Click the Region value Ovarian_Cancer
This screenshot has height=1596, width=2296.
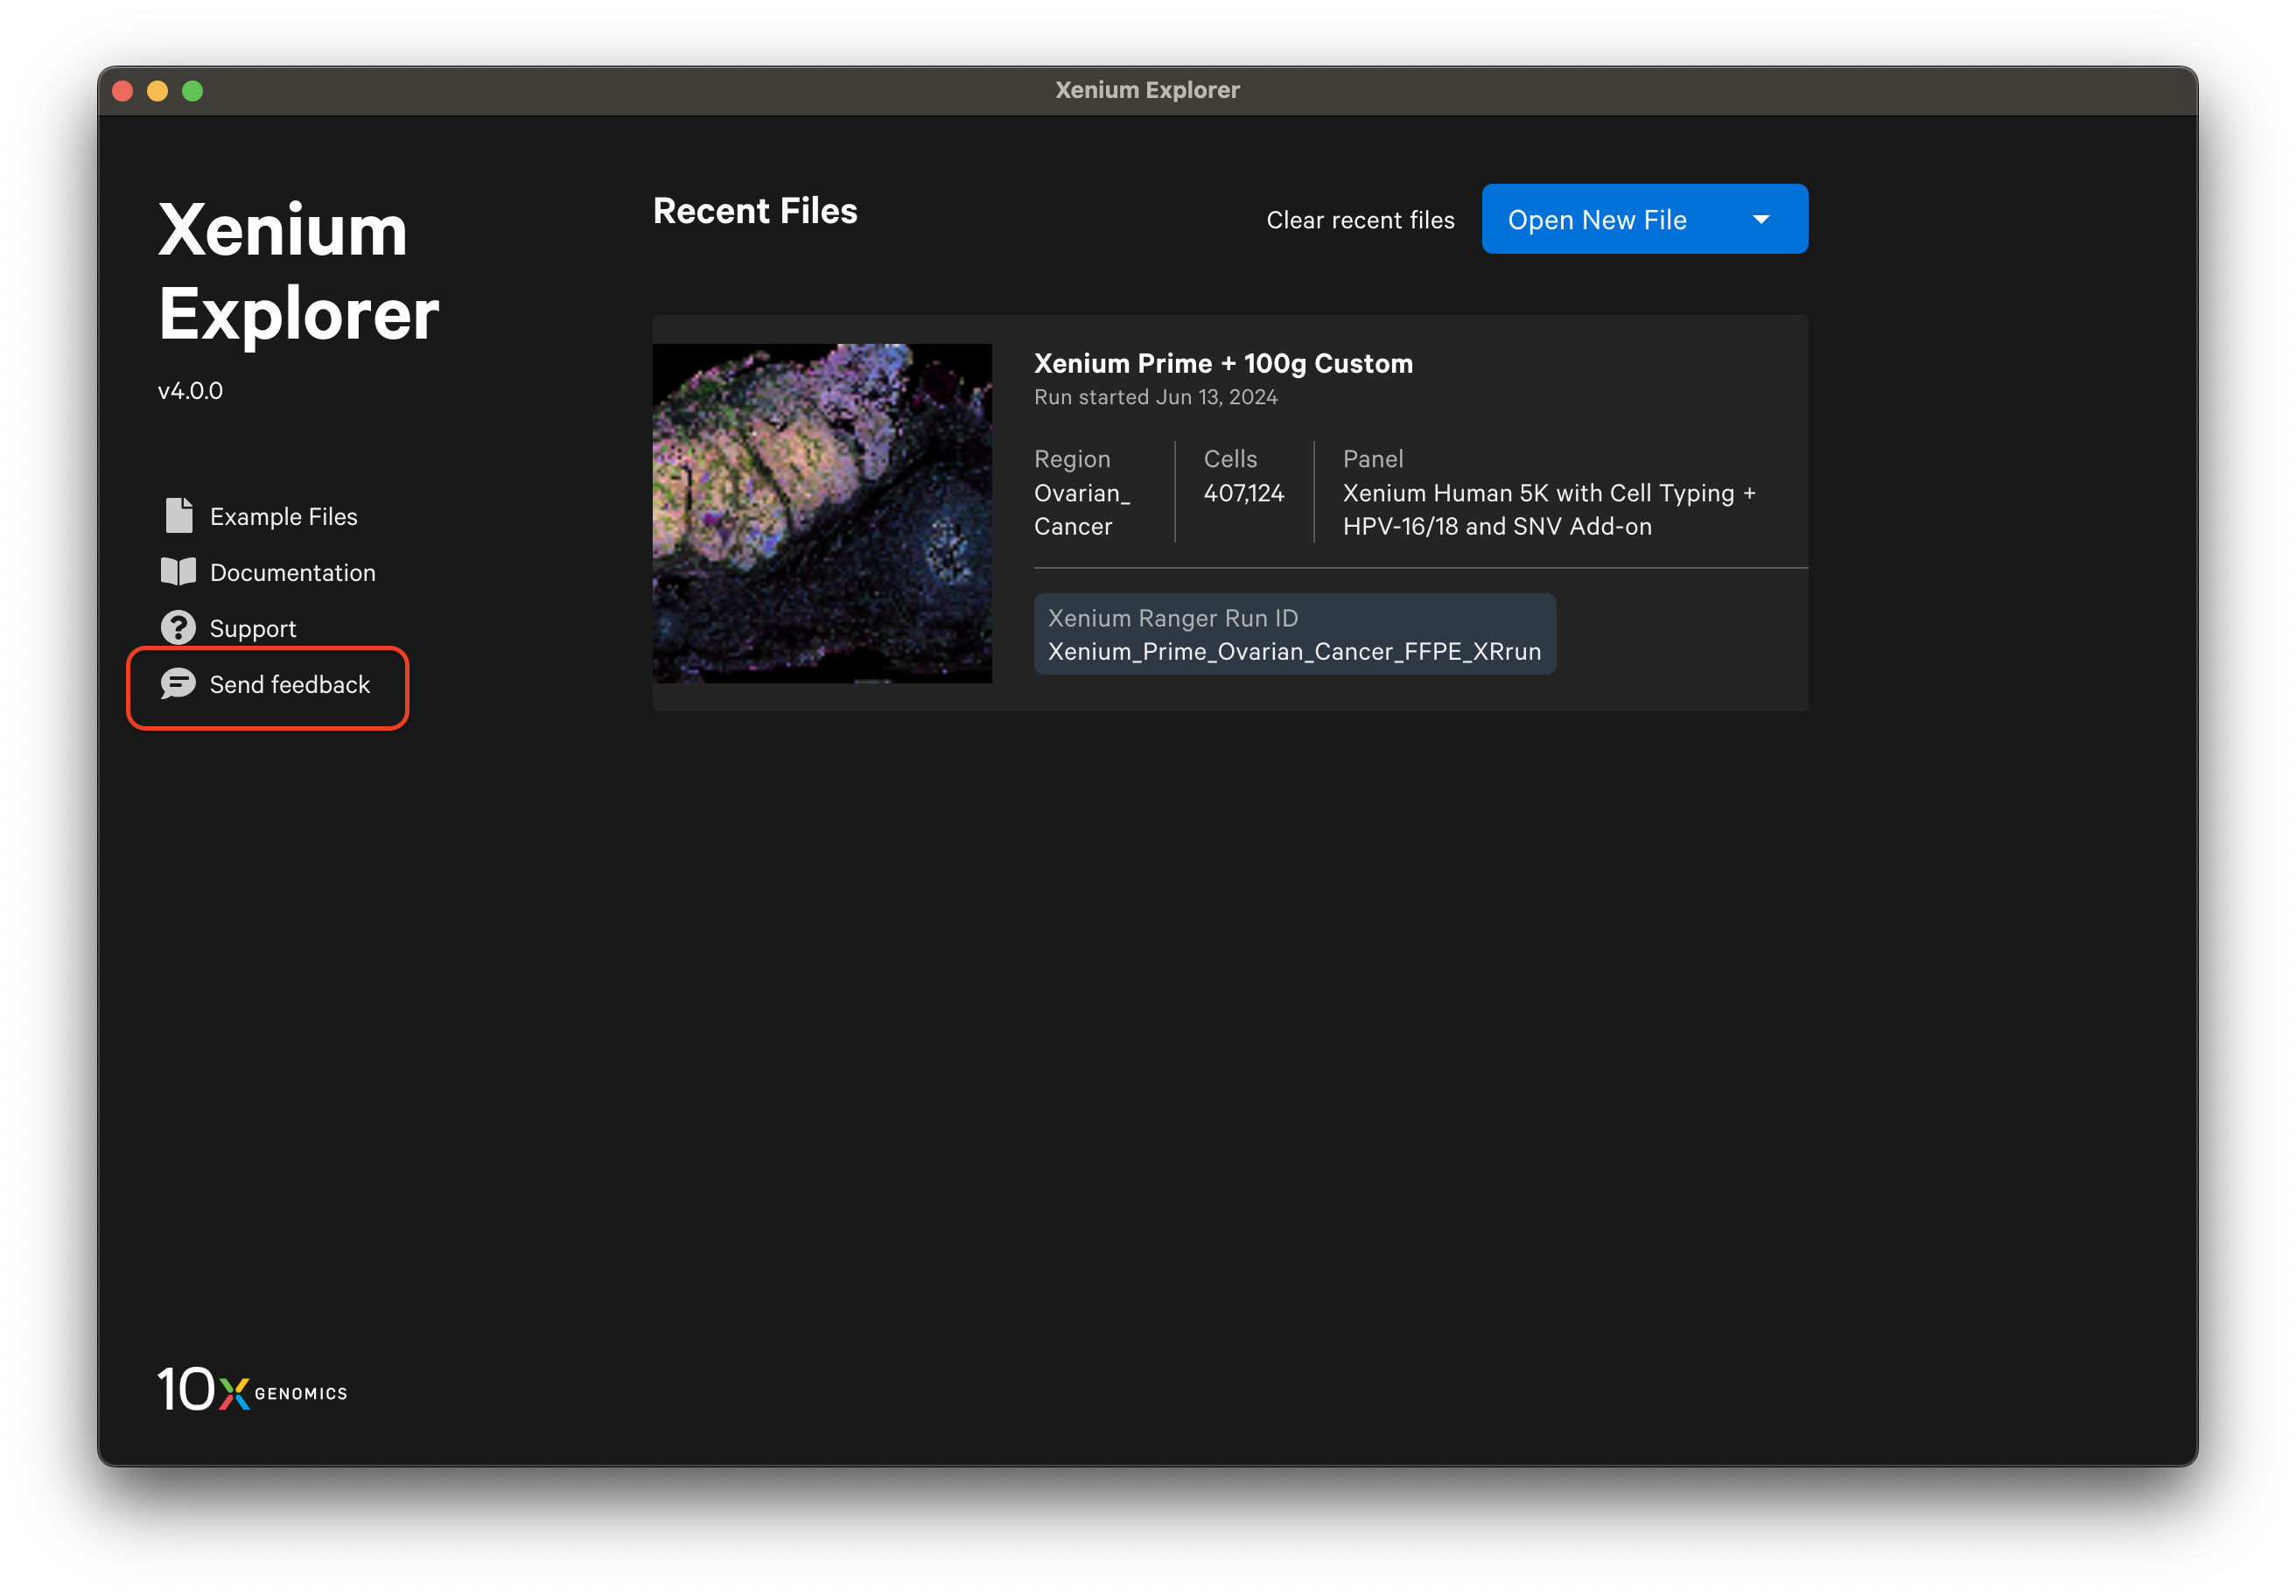(1081, 509)
